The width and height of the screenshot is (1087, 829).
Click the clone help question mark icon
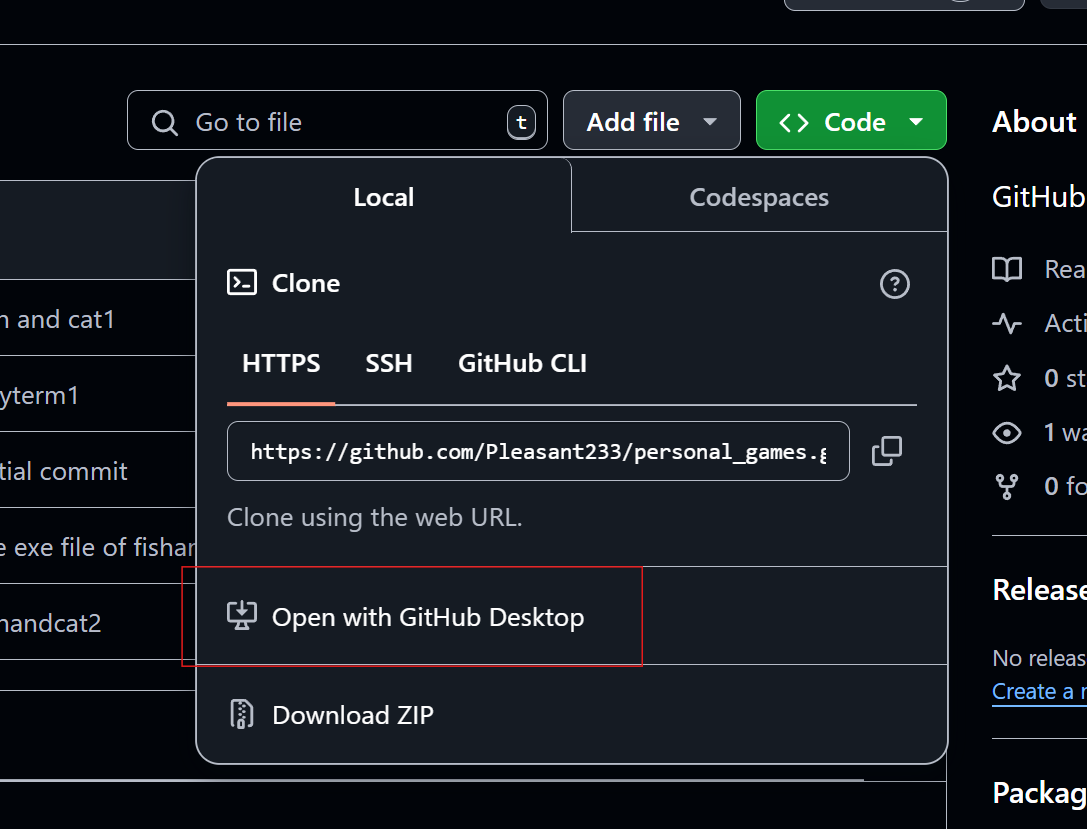tap(894, 284)
